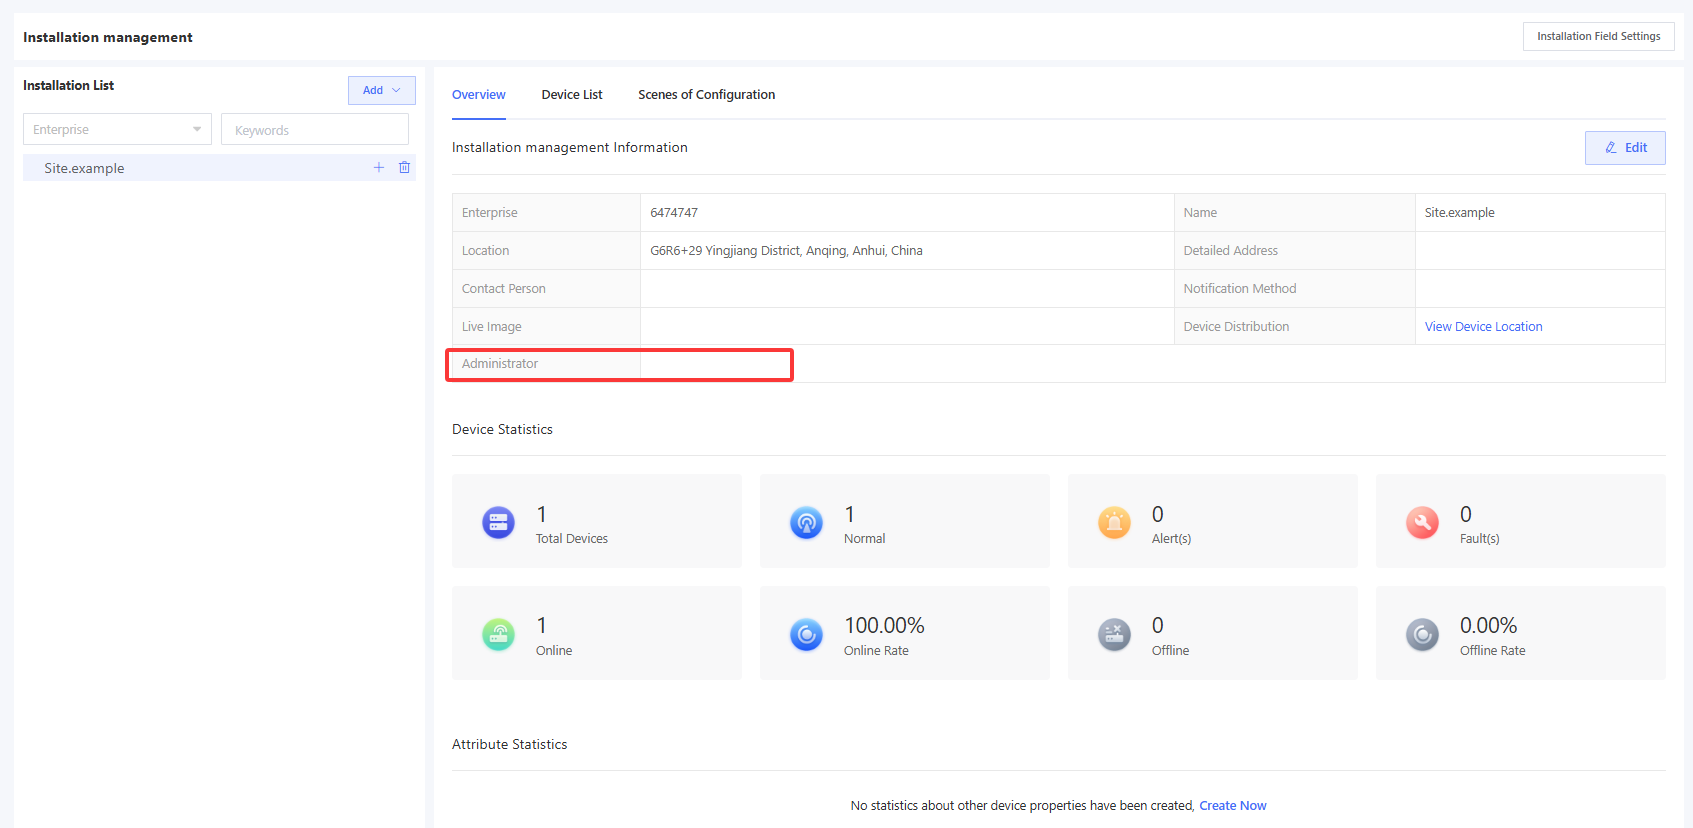1693x828 pixels.
Task: Switch to the Device List tab
Action: point(572,95)
